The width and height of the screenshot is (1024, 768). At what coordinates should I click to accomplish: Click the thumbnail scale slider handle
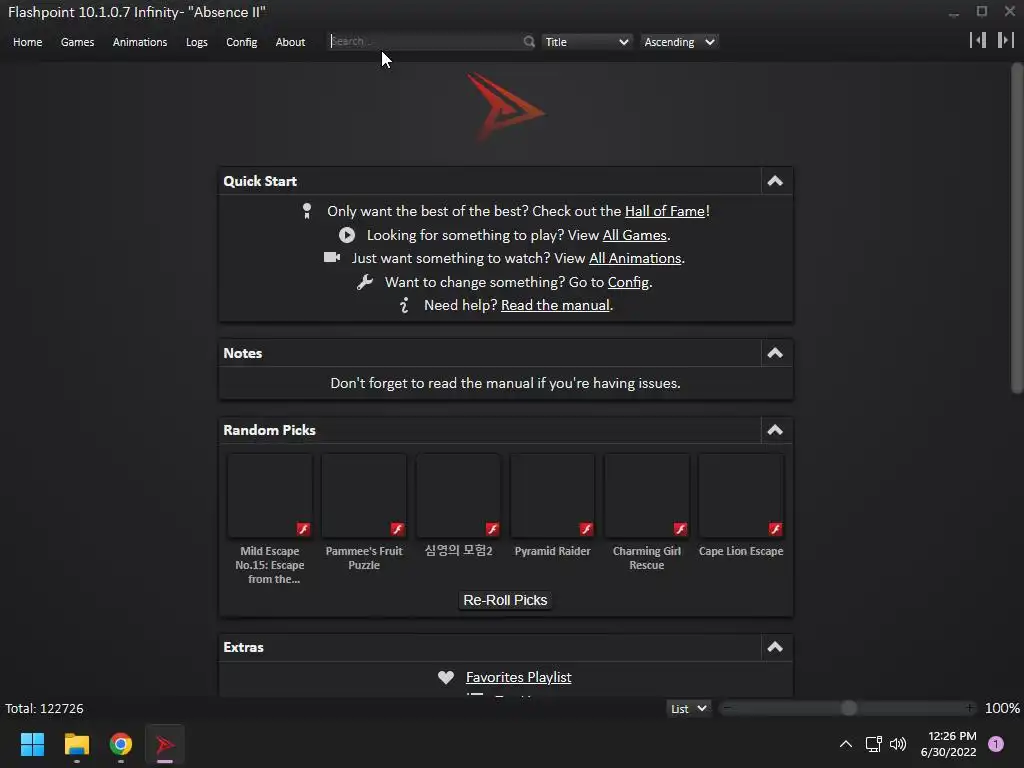[x=849, y=708]
